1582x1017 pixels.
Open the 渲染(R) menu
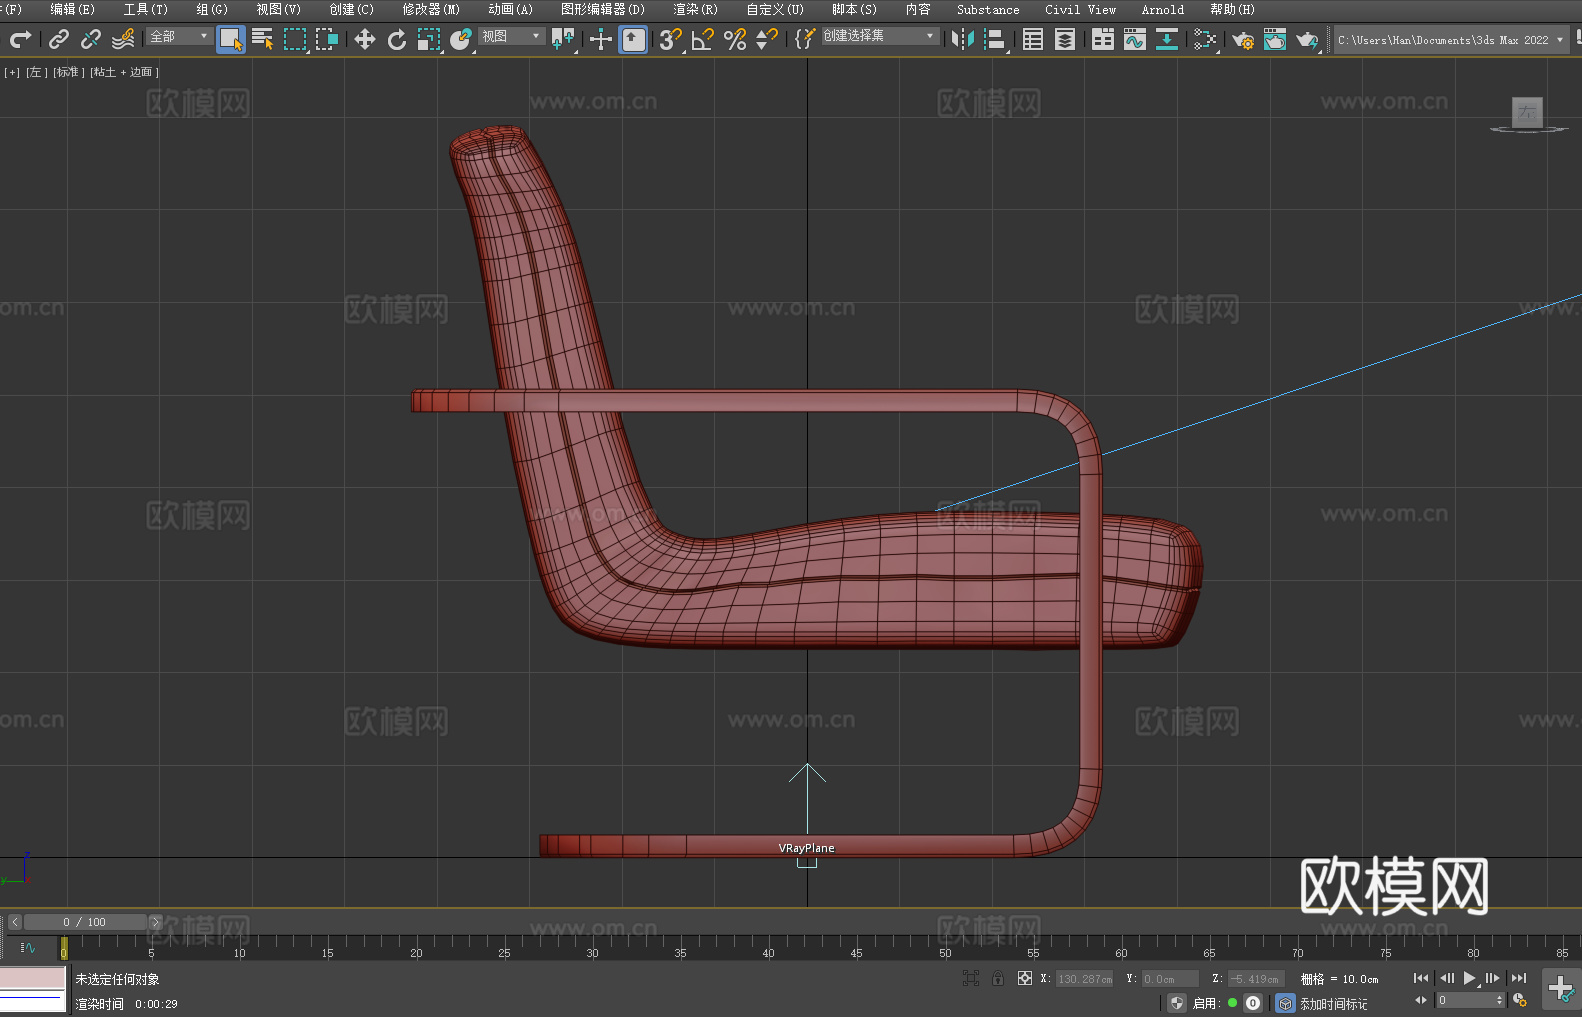click(x=695, y=9)
